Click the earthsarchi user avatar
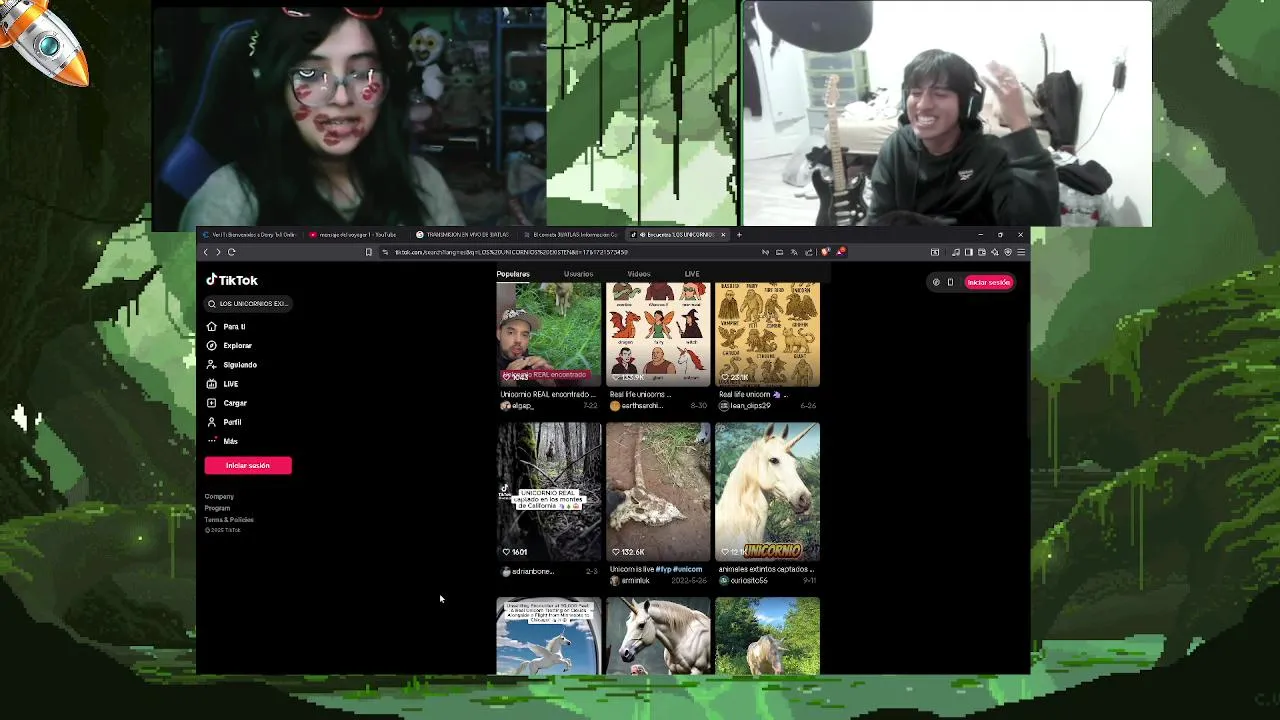The height and width of the screenshot is (720, 1280). 614,406
